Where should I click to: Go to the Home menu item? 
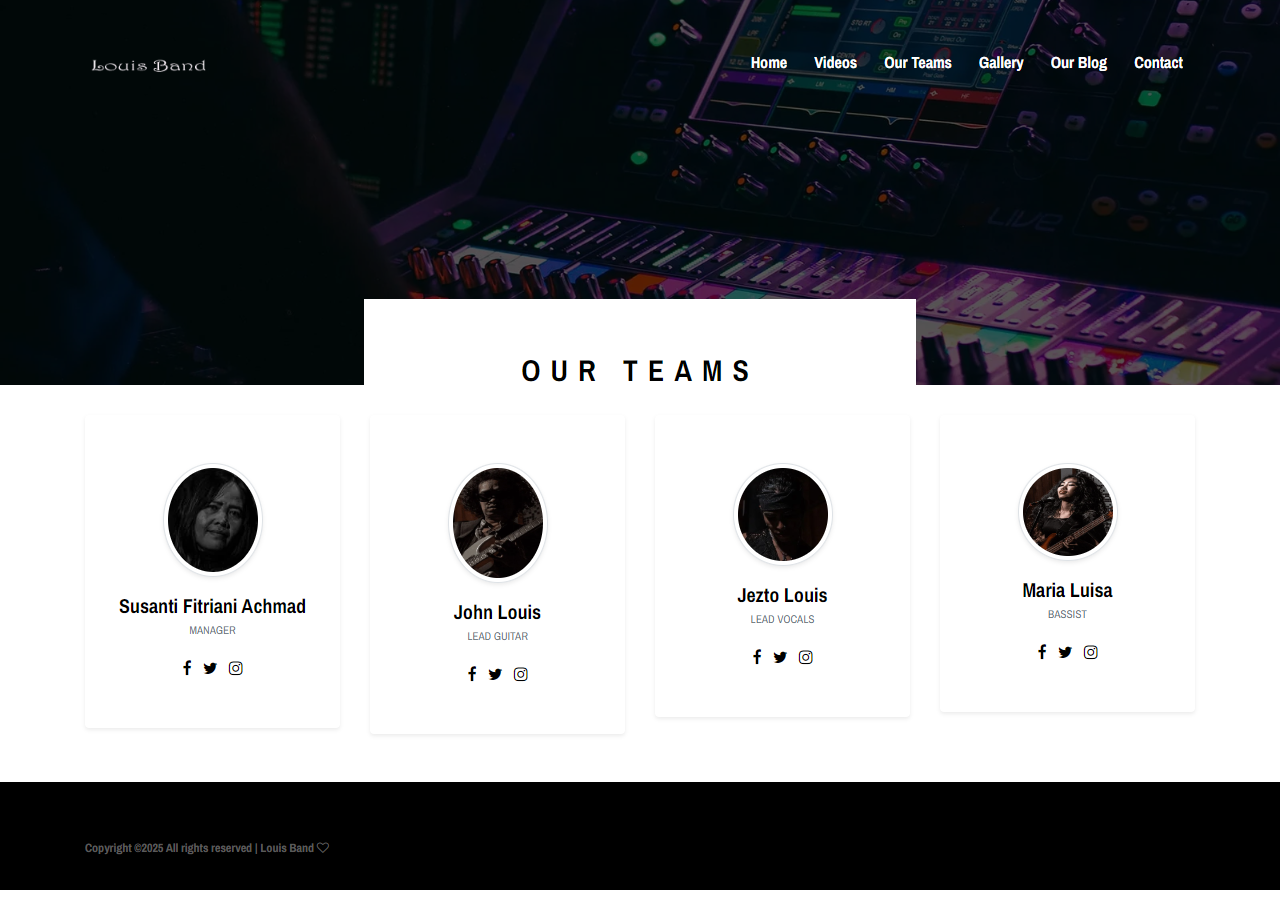click(x=769, y=63)
